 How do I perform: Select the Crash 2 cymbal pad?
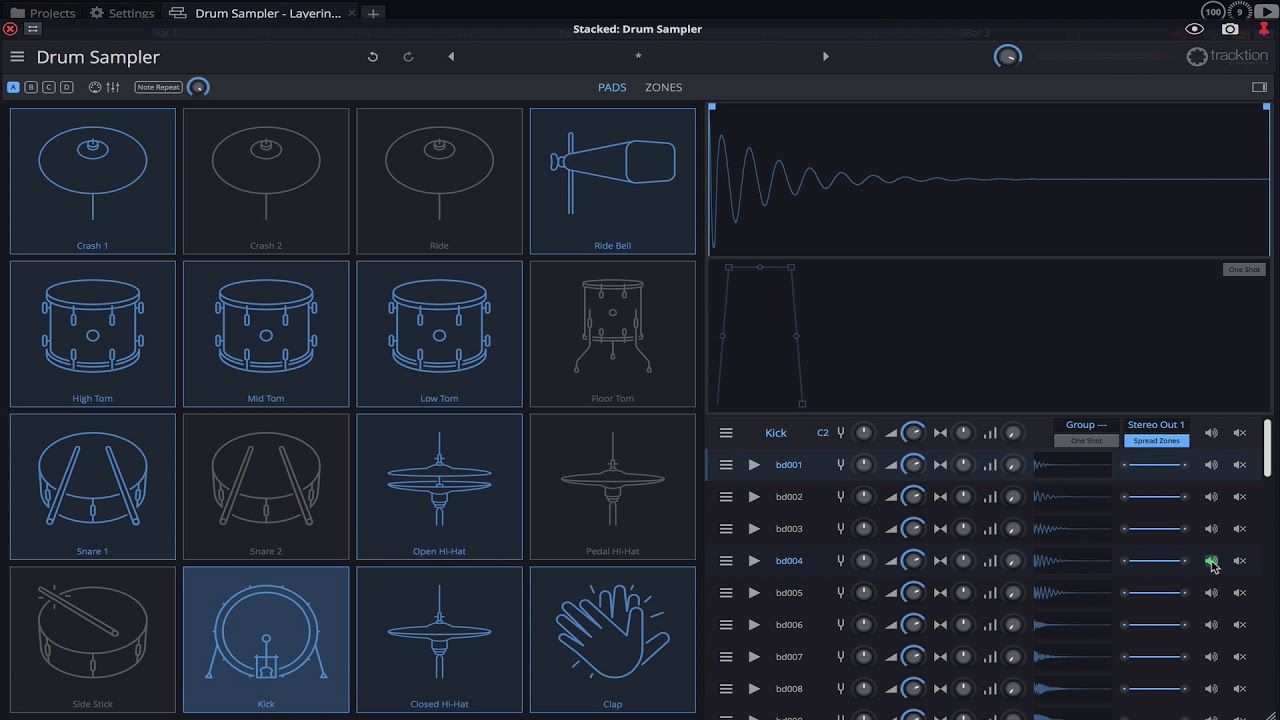[x=266, y=181]
